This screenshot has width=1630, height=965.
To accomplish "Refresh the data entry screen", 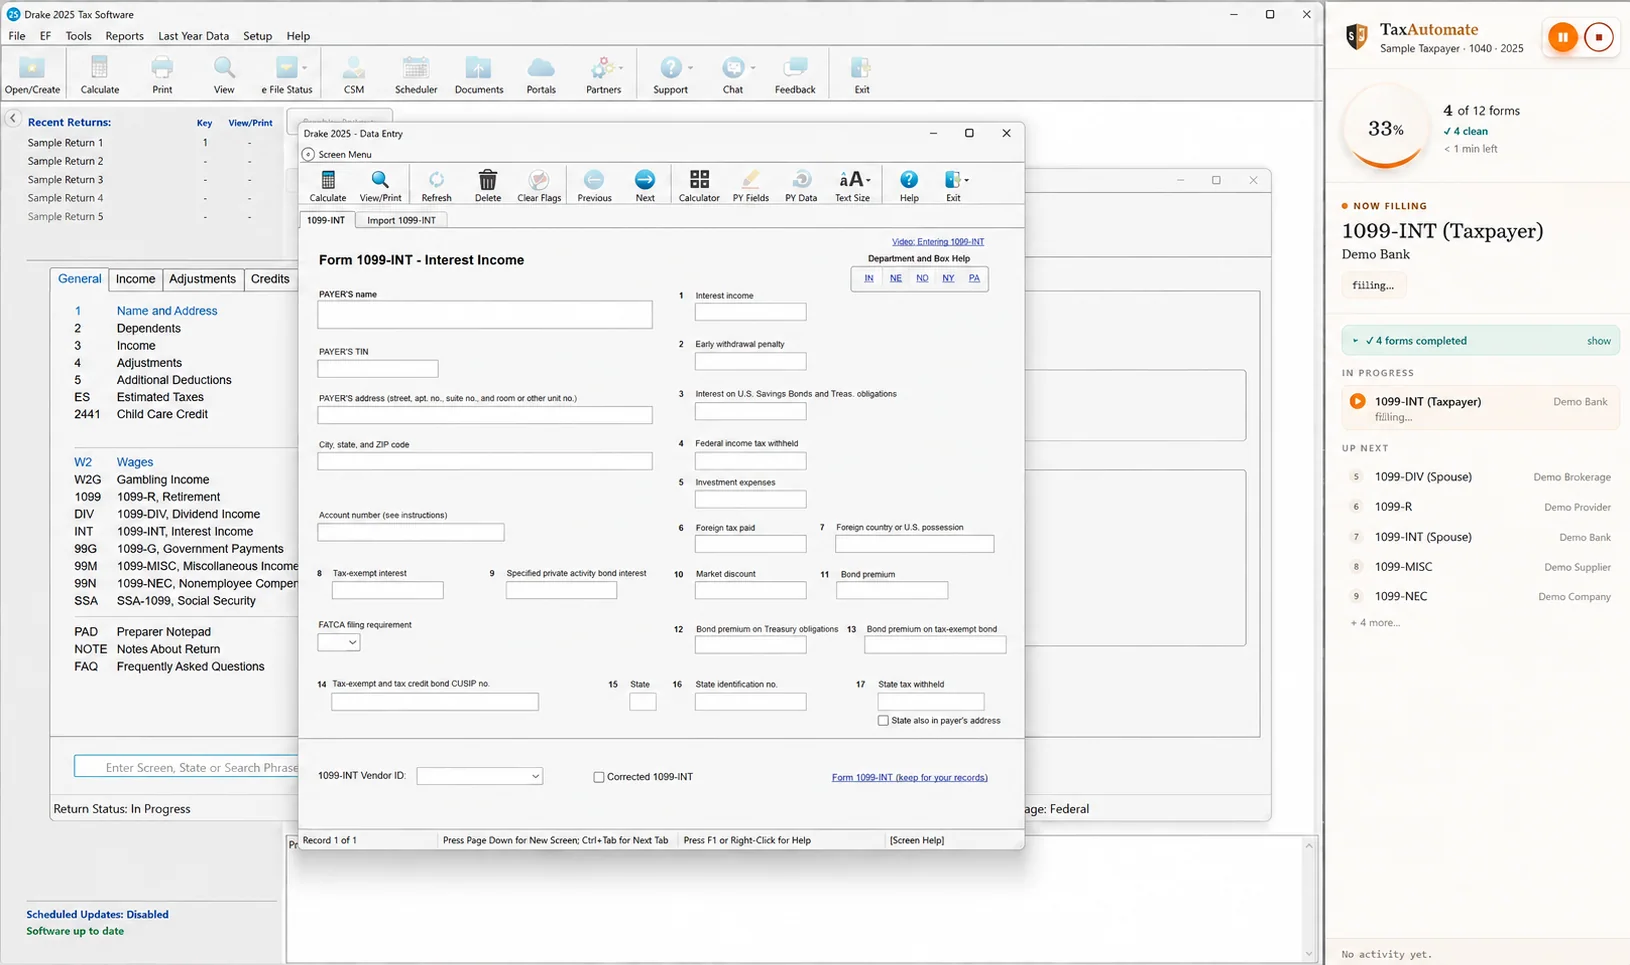I will click(436, 186).
